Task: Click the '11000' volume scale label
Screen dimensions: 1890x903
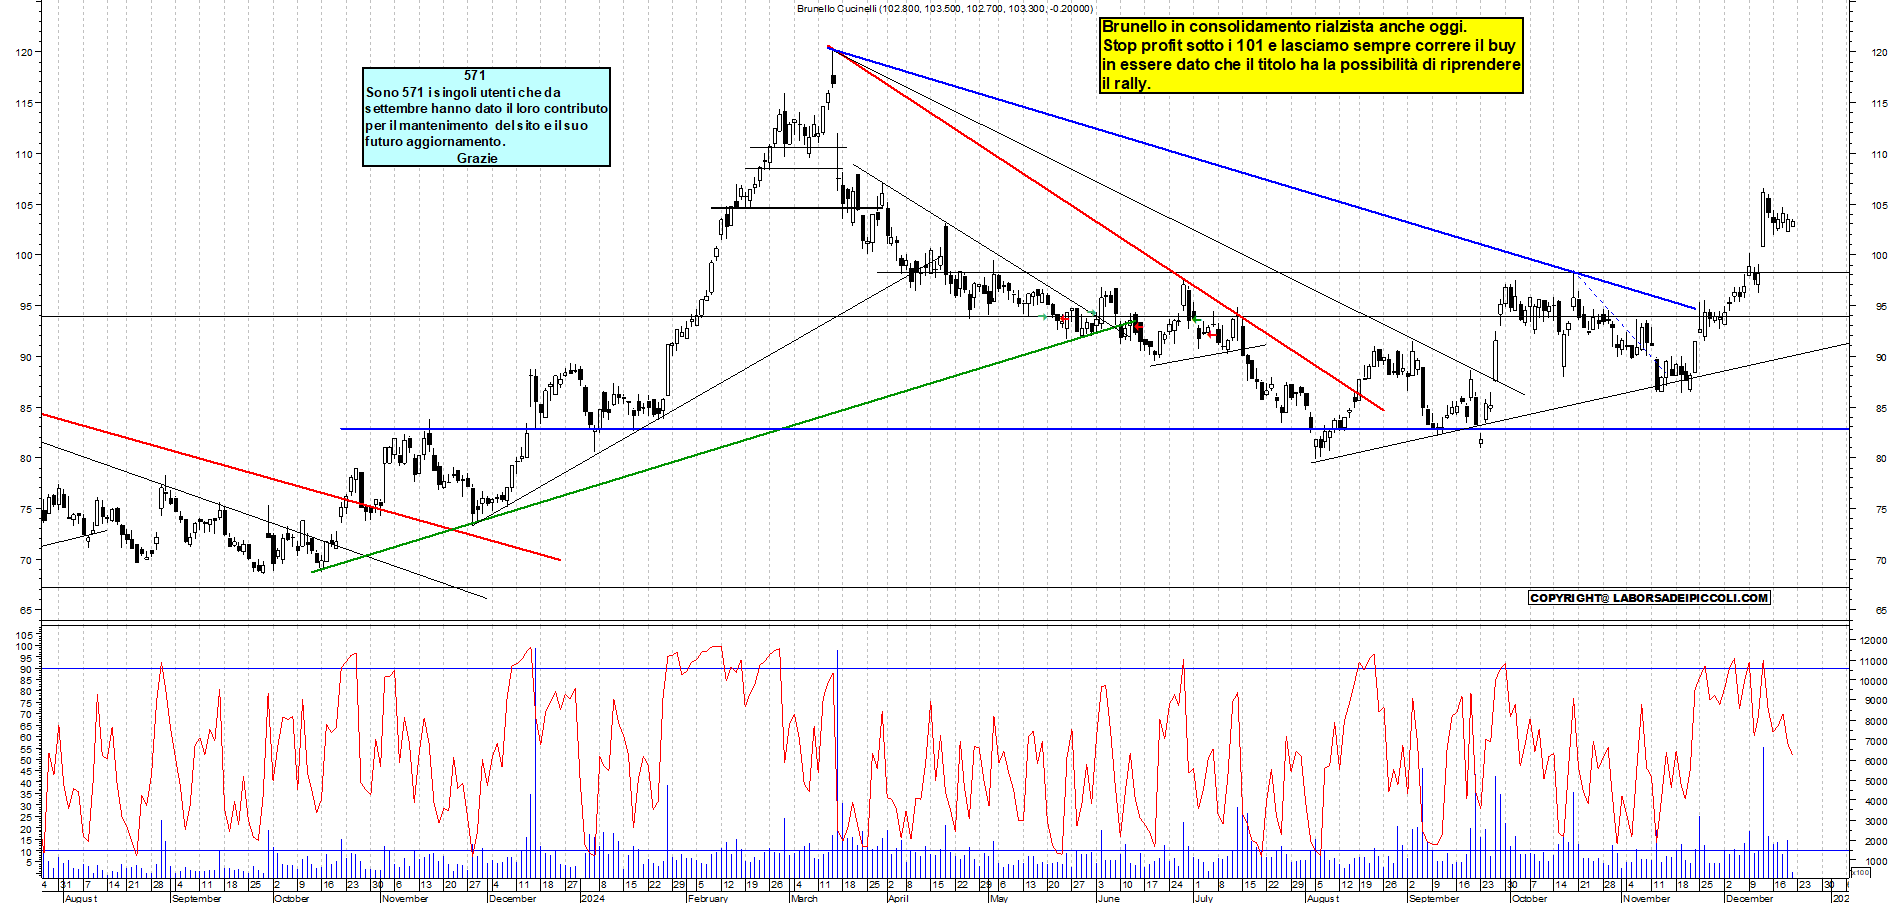Action: coord(1873,661)
